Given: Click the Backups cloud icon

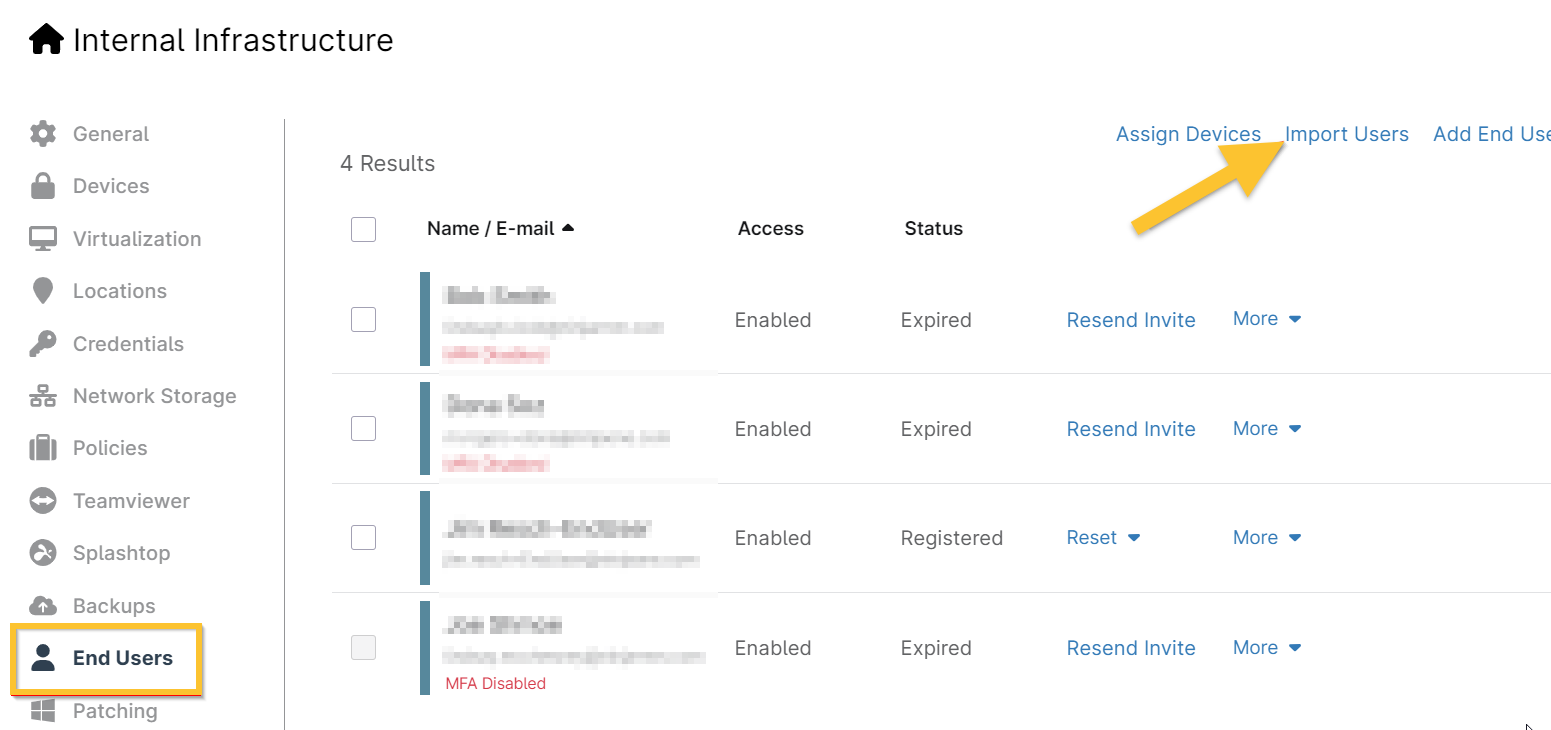Looking at the screenshot, I should point(43,606).
